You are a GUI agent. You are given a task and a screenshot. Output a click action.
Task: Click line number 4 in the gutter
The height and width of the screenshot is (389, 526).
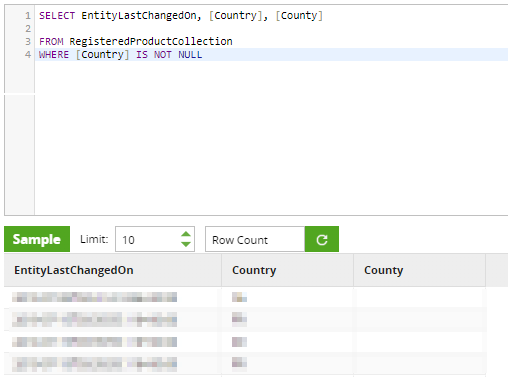pyautogui.click(x=28, y=54)
